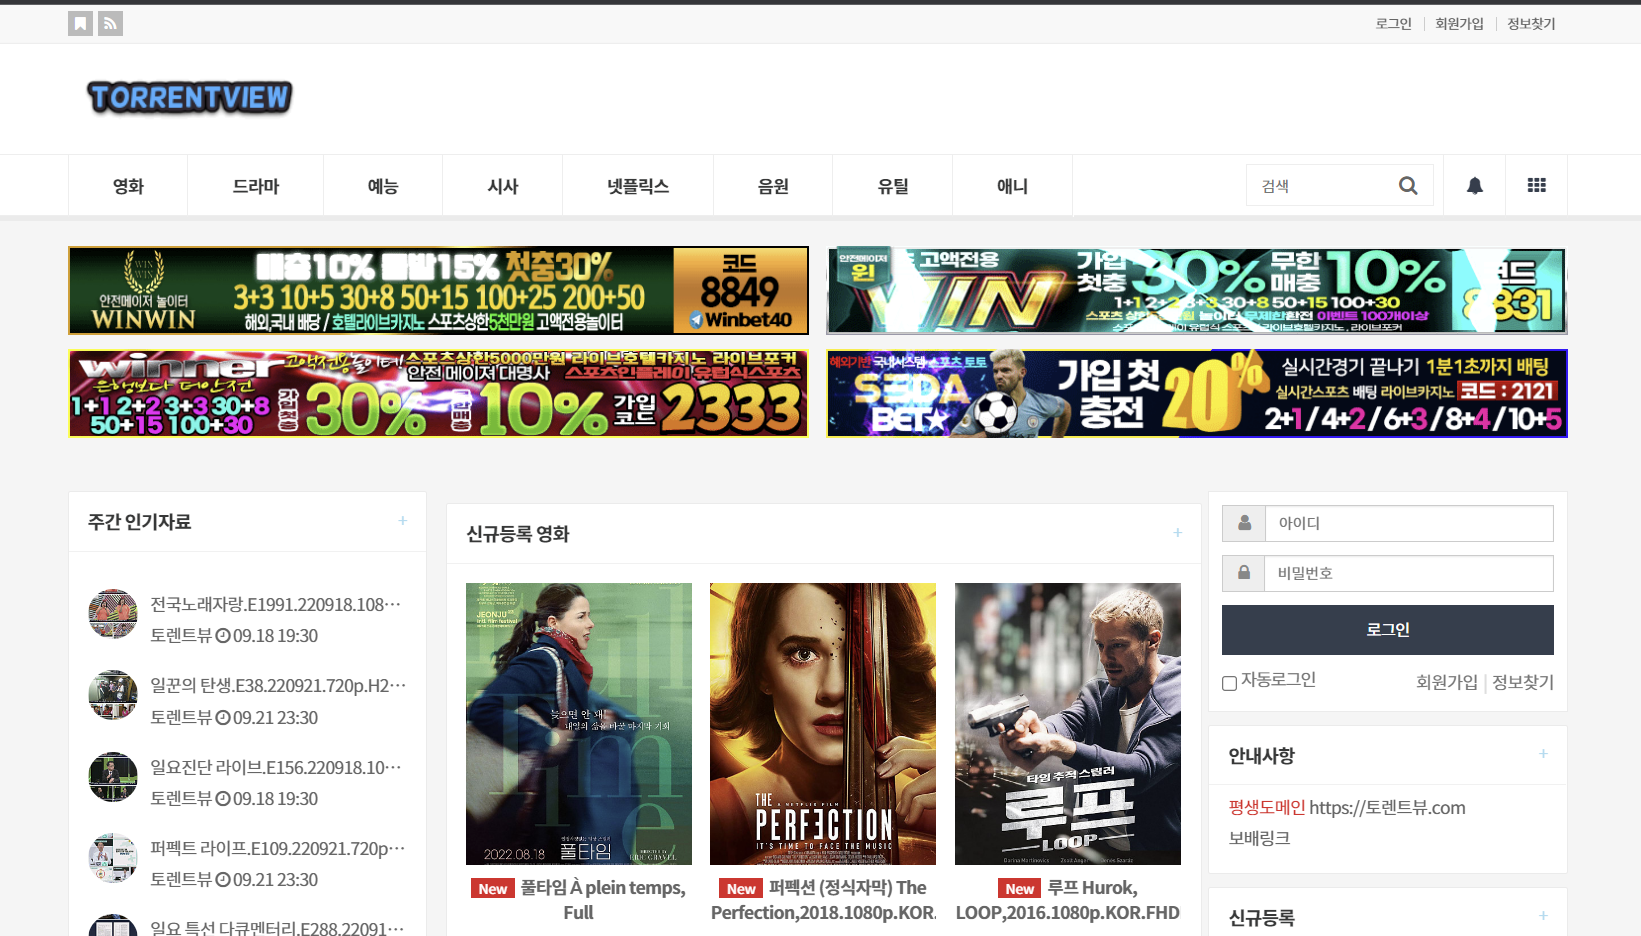The width and height of the screenshot is (1641, 936).
Task: Open 퍼펙트 라이프.E109 post title
Action: tap(278, 848)
